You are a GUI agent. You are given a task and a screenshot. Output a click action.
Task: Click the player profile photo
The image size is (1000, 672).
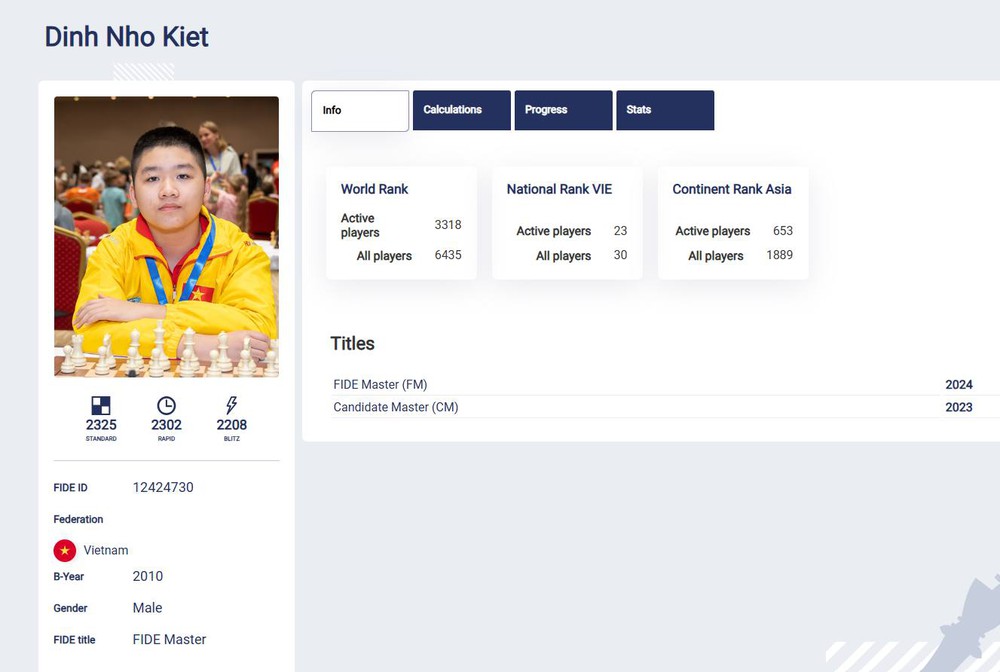pos(166,236)
